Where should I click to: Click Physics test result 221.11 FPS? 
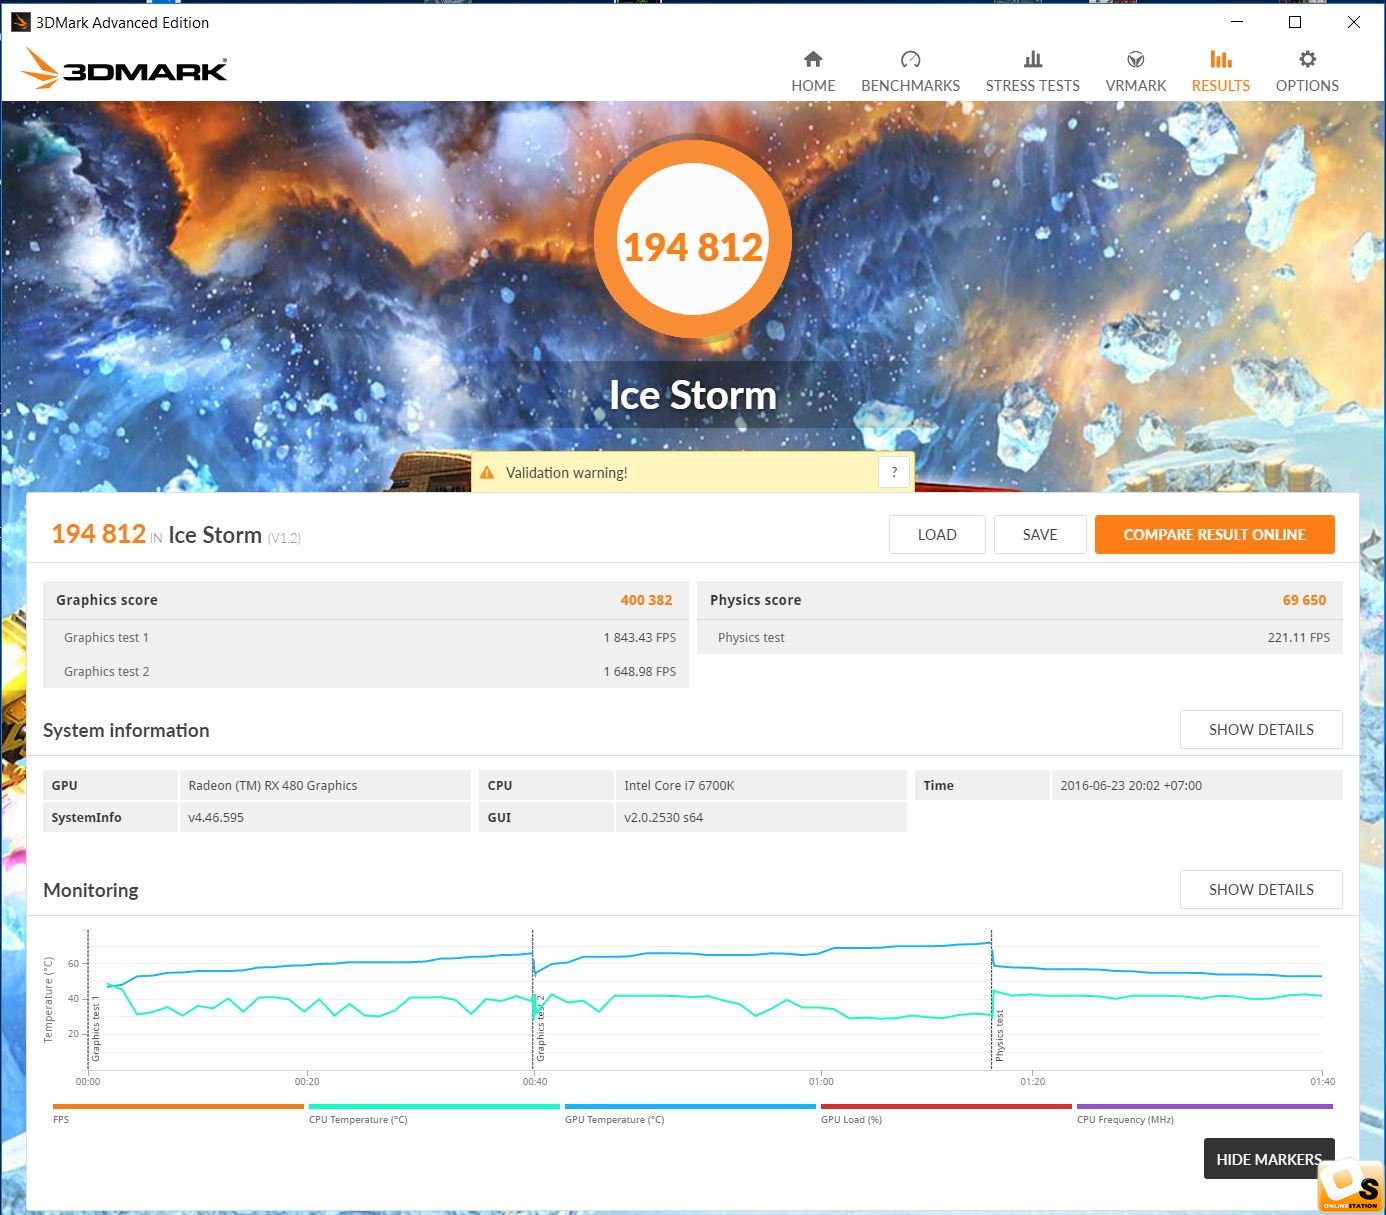pos(1298,637)
